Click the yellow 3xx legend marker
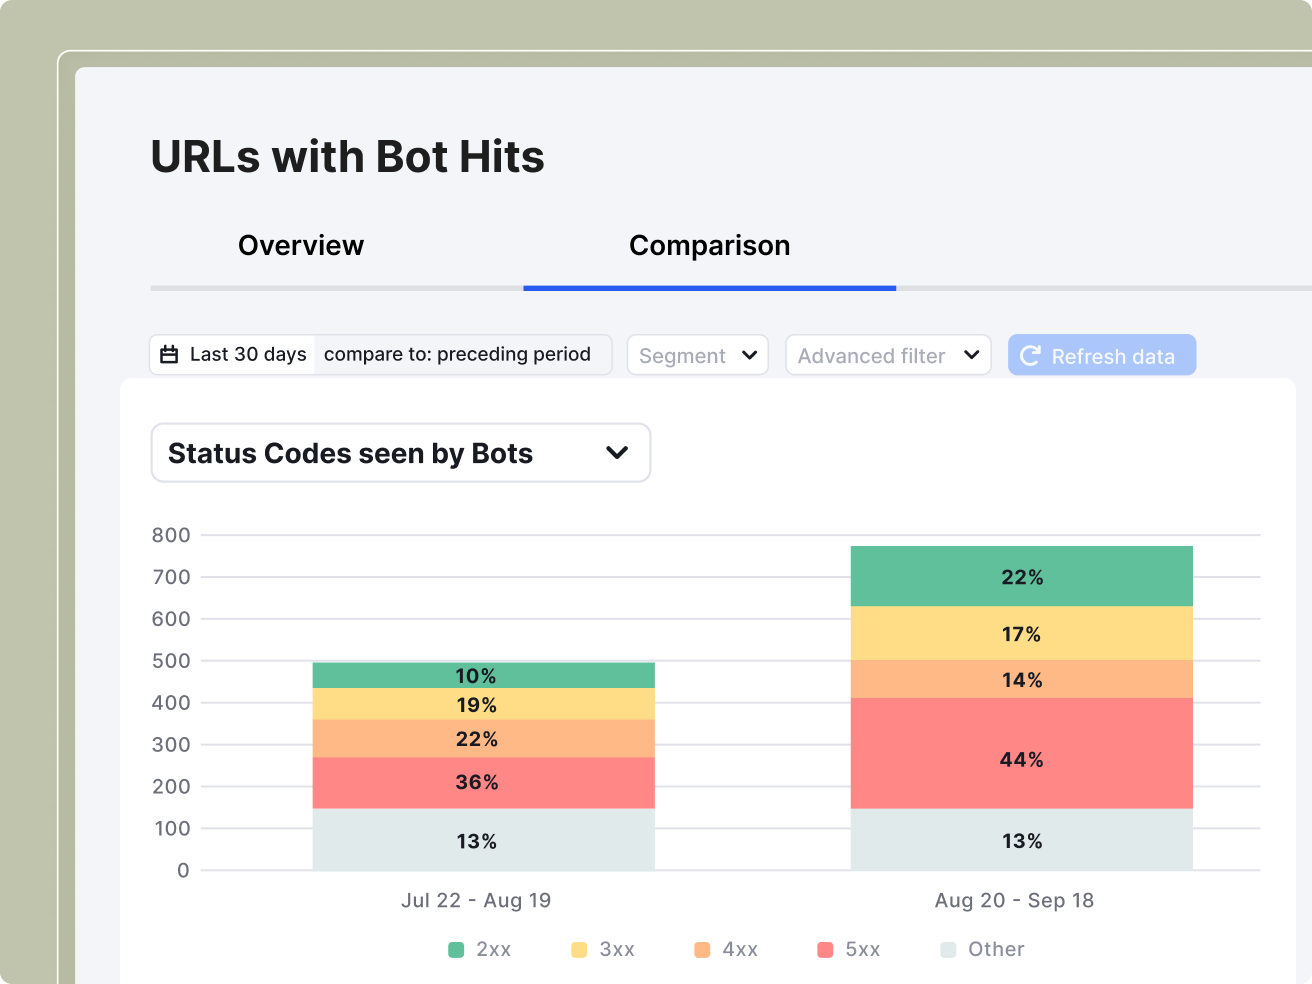The width and height of the screenshot is (1312, 984). (x=579, y=949)
